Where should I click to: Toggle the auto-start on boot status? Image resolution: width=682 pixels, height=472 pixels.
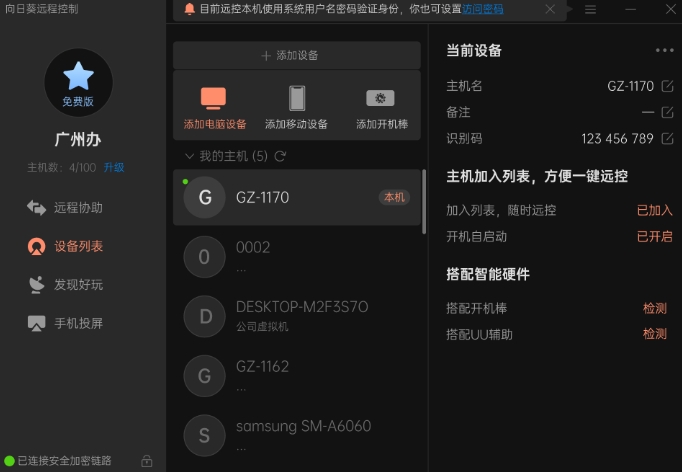click(655, 237)
